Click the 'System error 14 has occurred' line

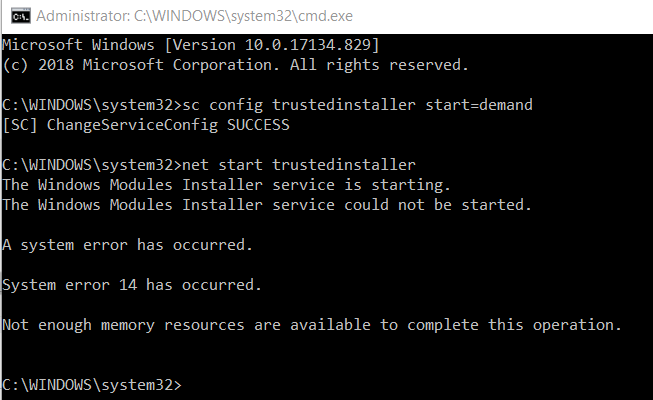[132, 285]
